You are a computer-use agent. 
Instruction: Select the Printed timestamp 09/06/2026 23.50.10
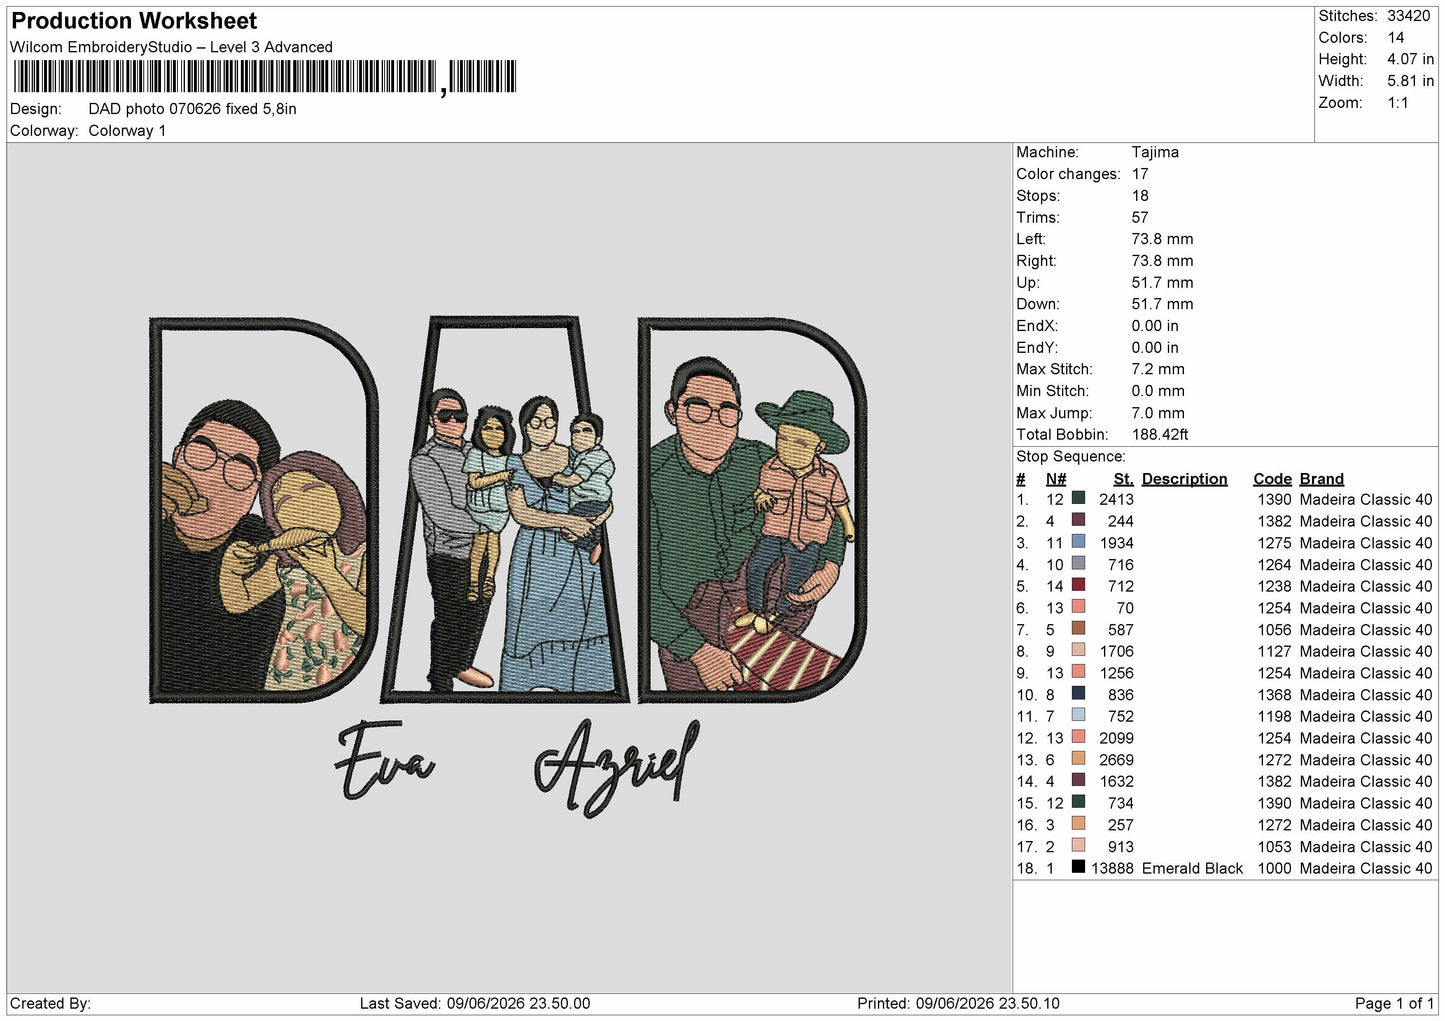point(987,1003)
